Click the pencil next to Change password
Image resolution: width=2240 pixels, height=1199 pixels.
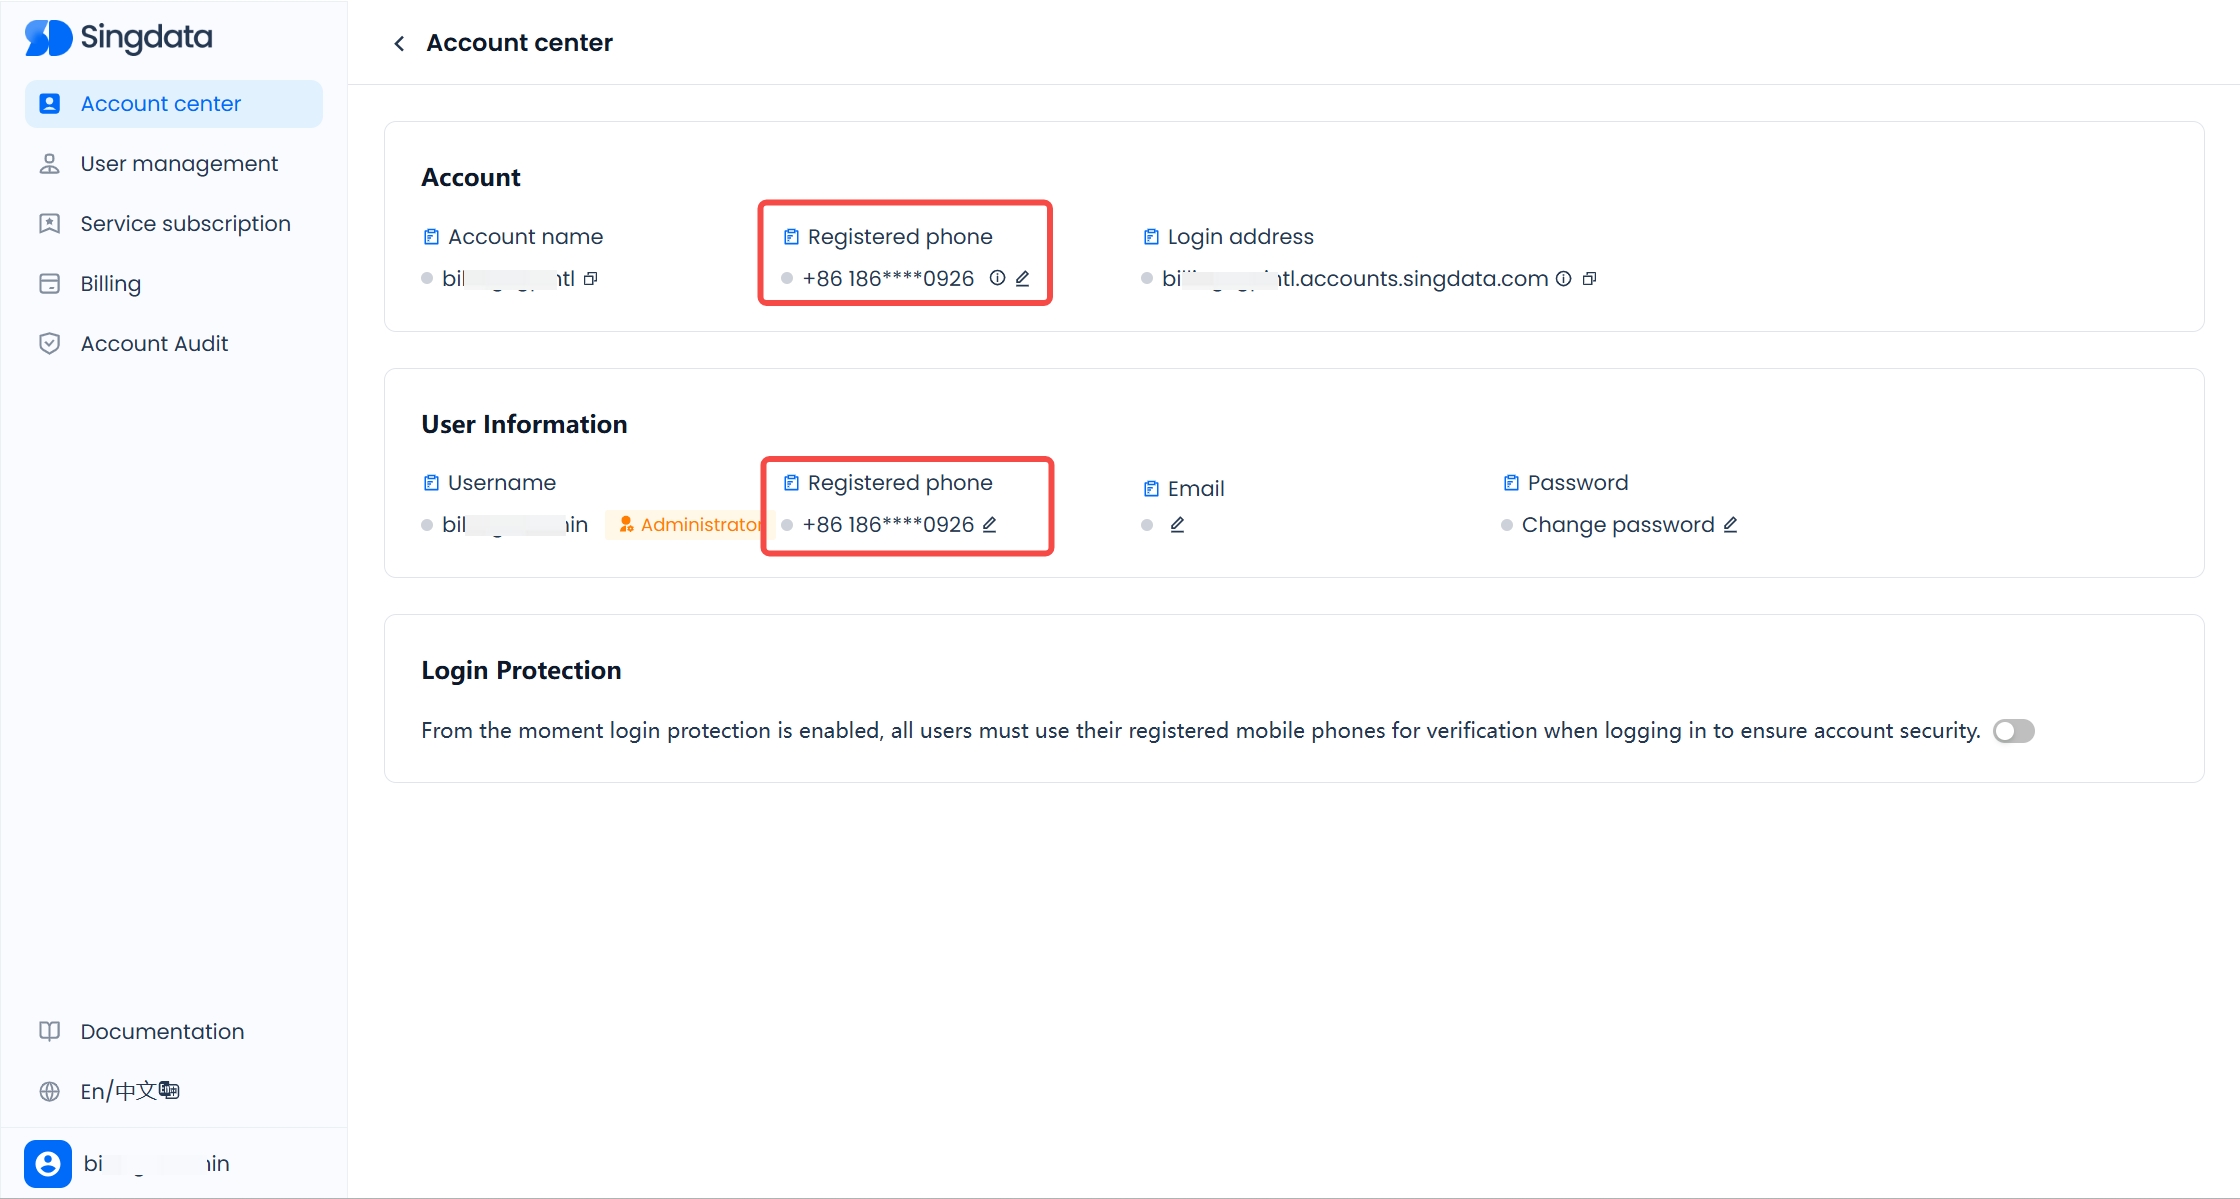[1730, 525]
